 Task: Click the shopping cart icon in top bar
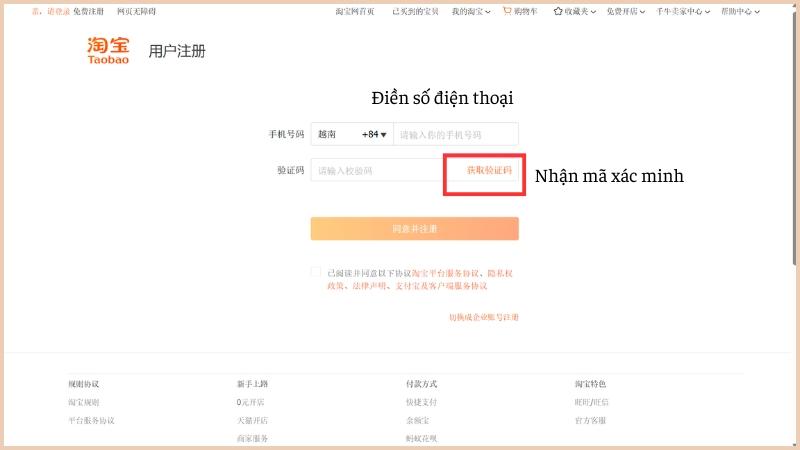pos(507,11)
